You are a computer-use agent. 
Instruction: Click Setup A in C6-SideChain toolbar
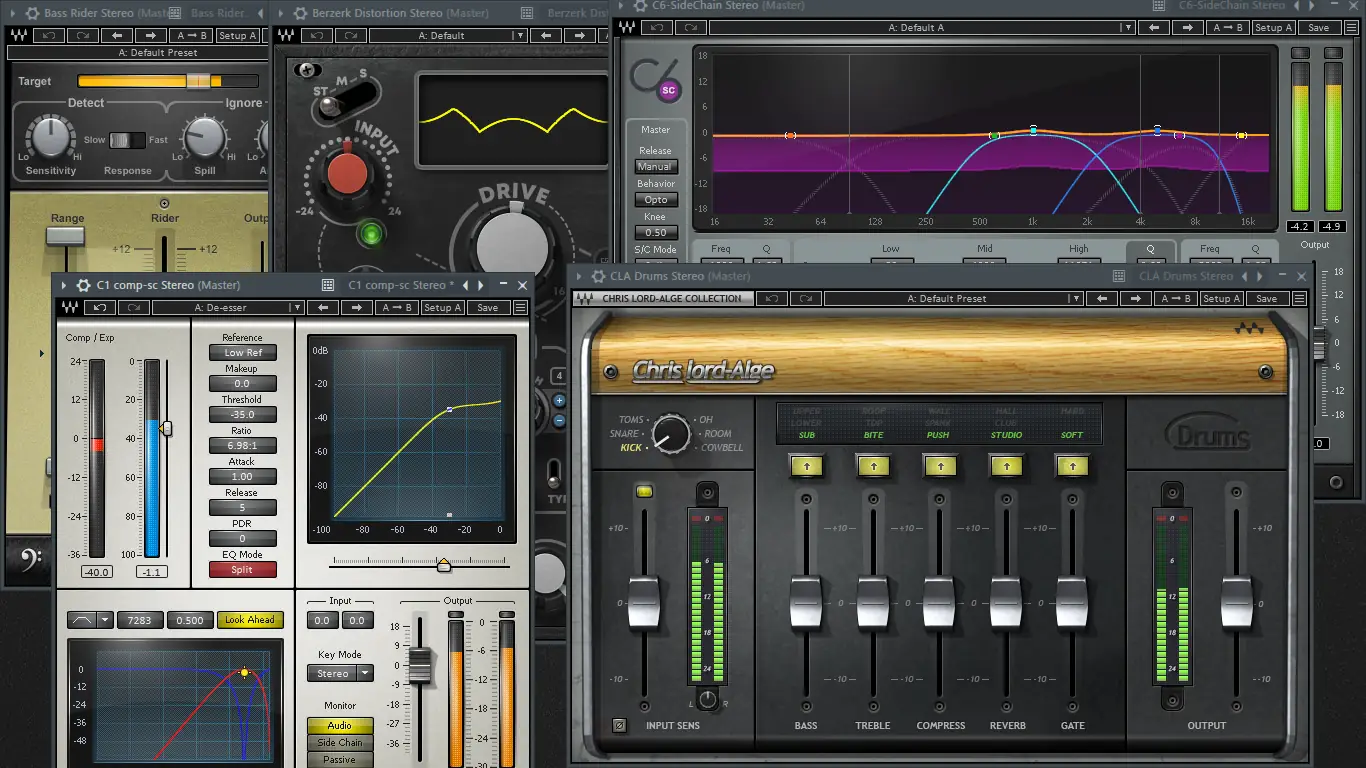pos(1273,28)
